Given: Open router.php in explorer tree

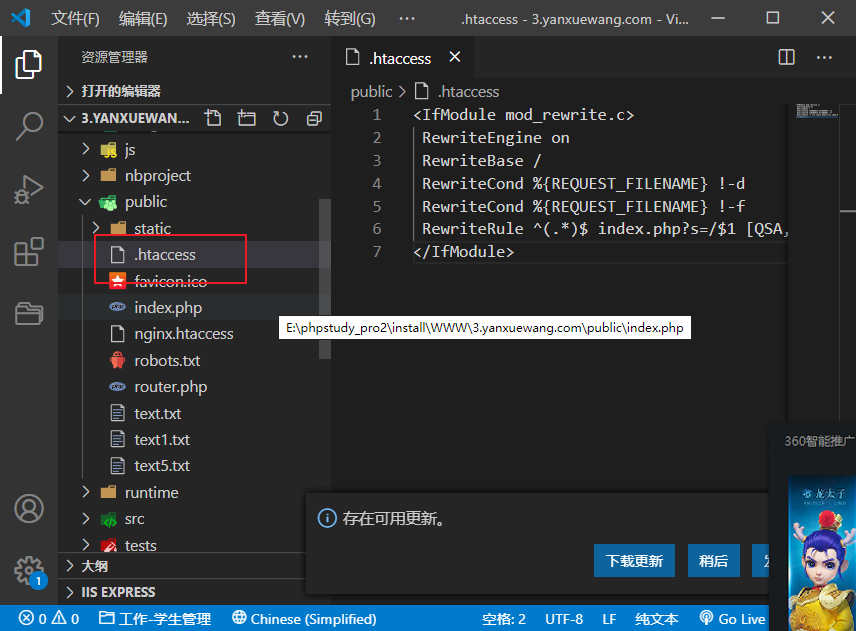Looking at the screenshot, I should tap(194, 386).
